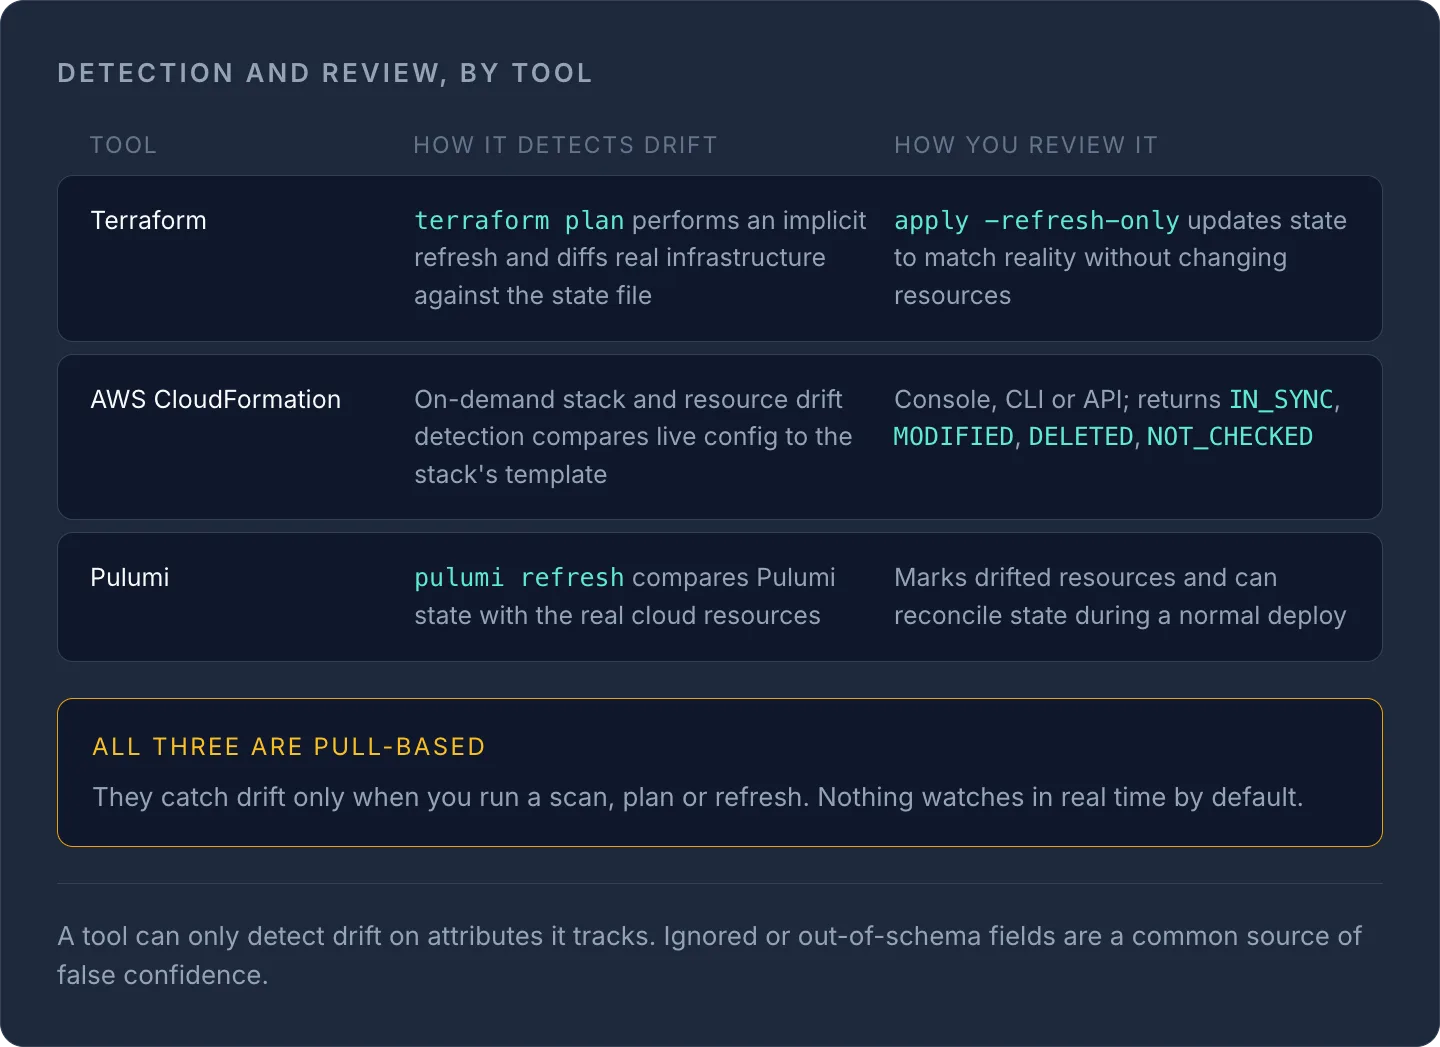The height and width of the screenshot is (1047, 1440).
Task: Click the 'DELETED' status code
Action: [1080, 436]
